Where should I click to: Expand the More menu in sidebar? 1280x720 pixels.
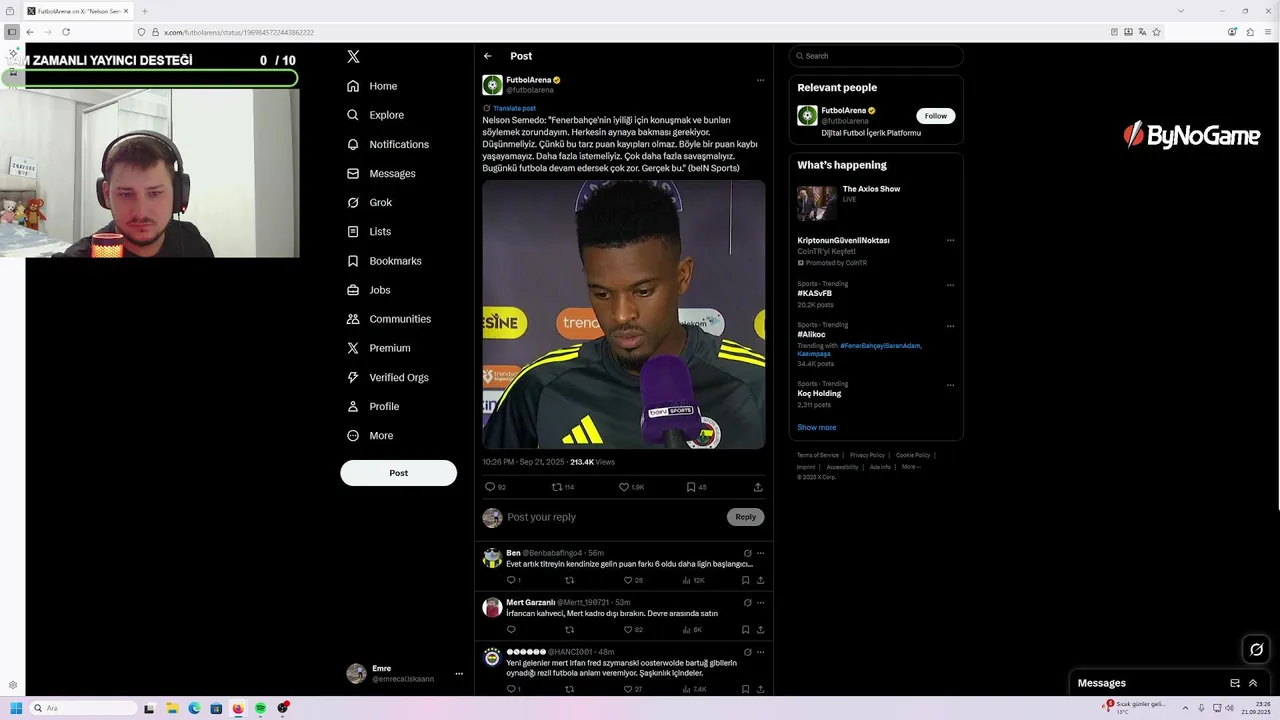[x=370, y=436]
